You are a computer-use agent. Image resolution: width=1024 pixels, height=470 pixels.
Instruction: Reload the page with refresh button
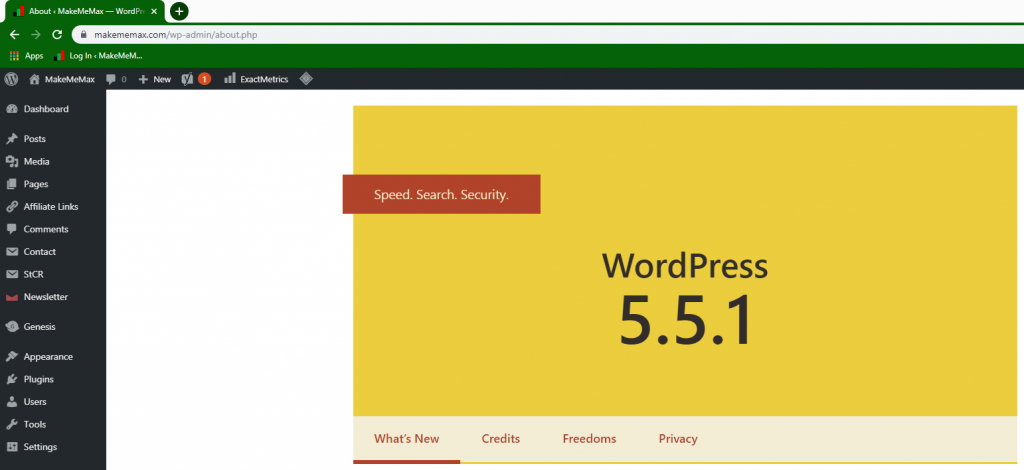(57, 35)
